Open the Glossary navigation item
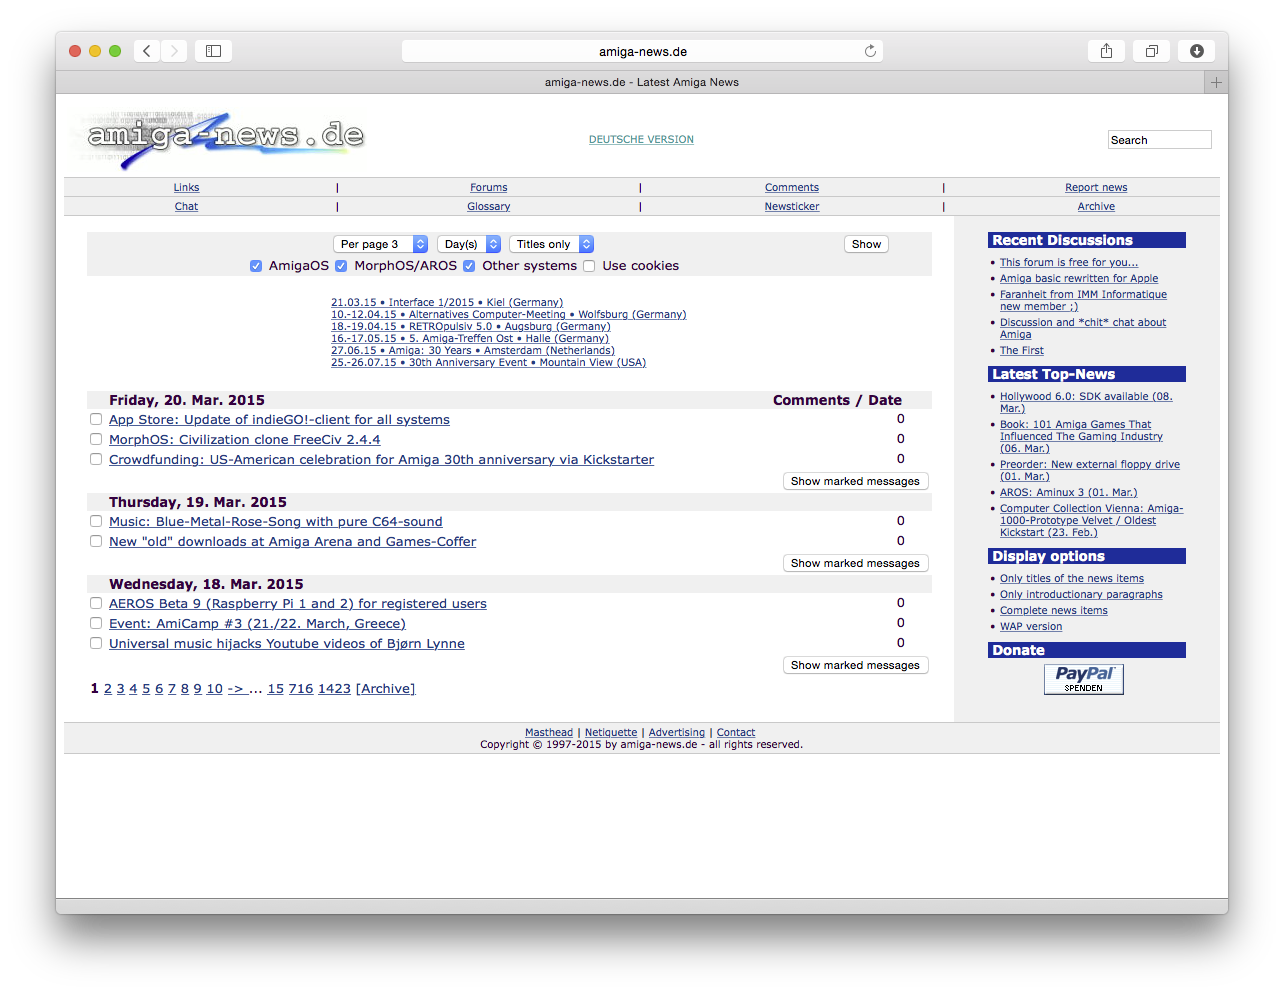The image size is (1284, 994). pyautogui.click(x=489, y=207)
